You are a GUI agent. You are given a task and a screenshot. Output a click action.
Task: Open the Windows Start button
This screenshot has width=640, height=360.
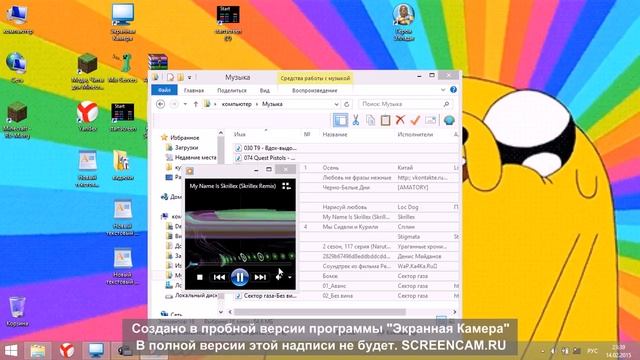[11, 351]
